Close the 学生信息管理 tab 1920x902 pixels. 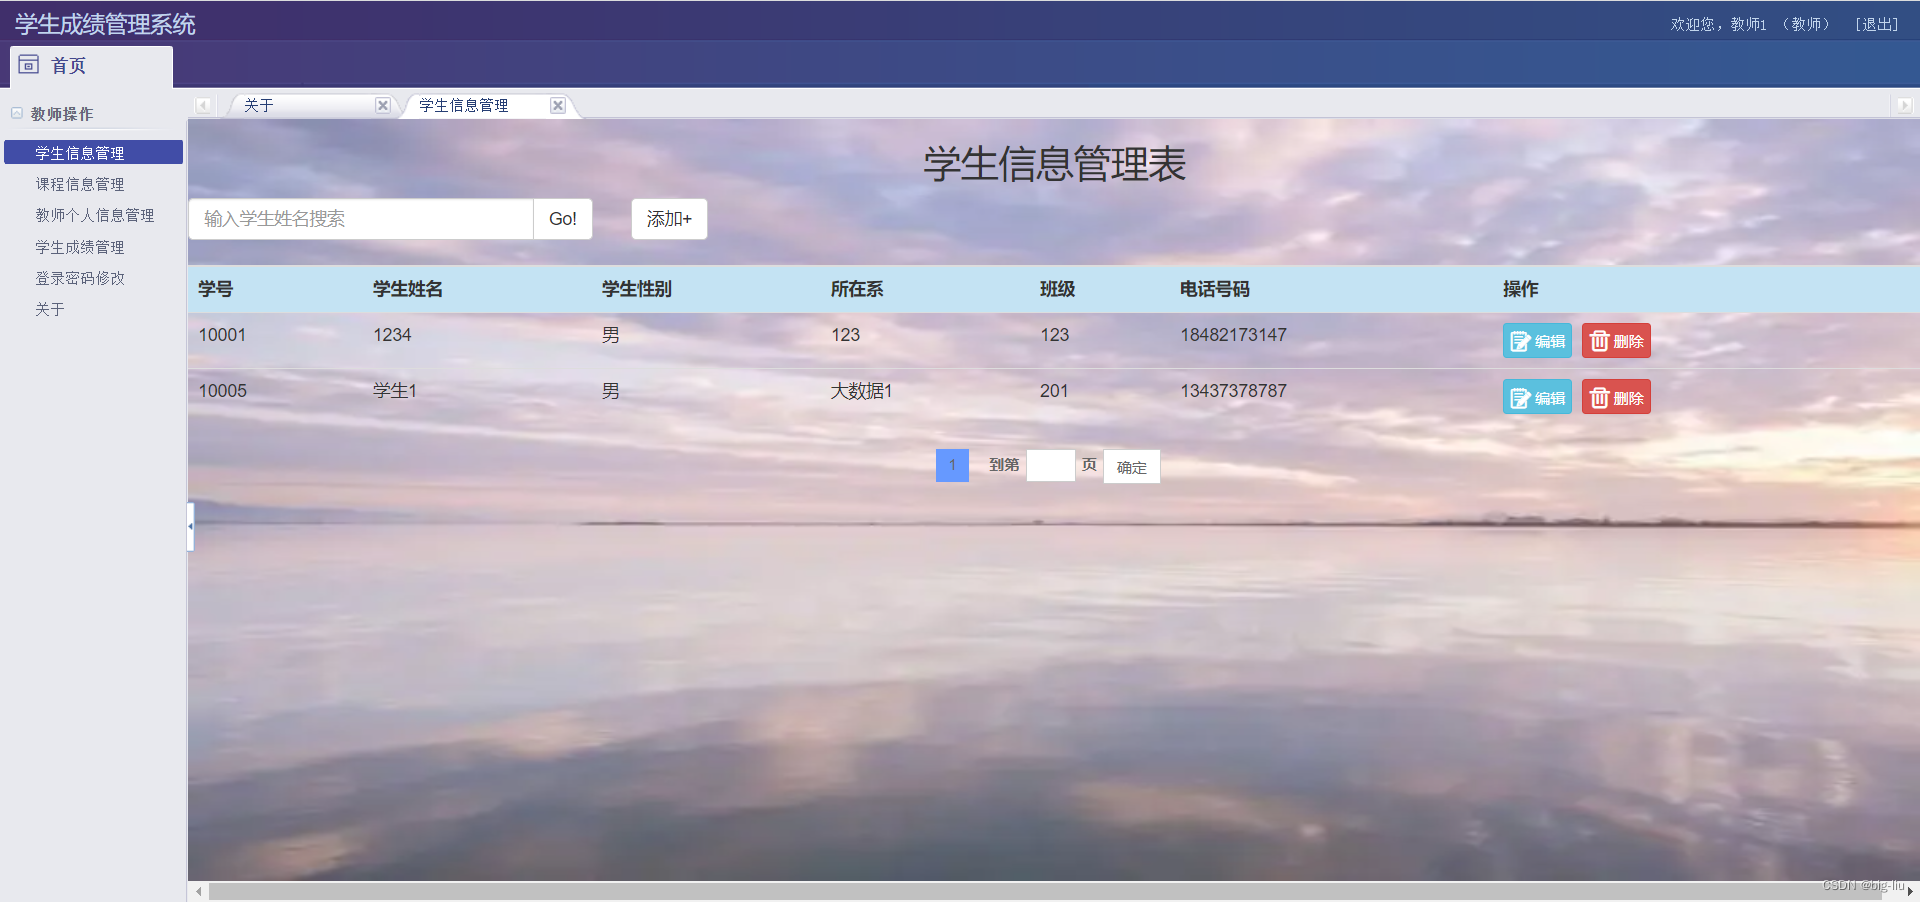coord(558,105)
